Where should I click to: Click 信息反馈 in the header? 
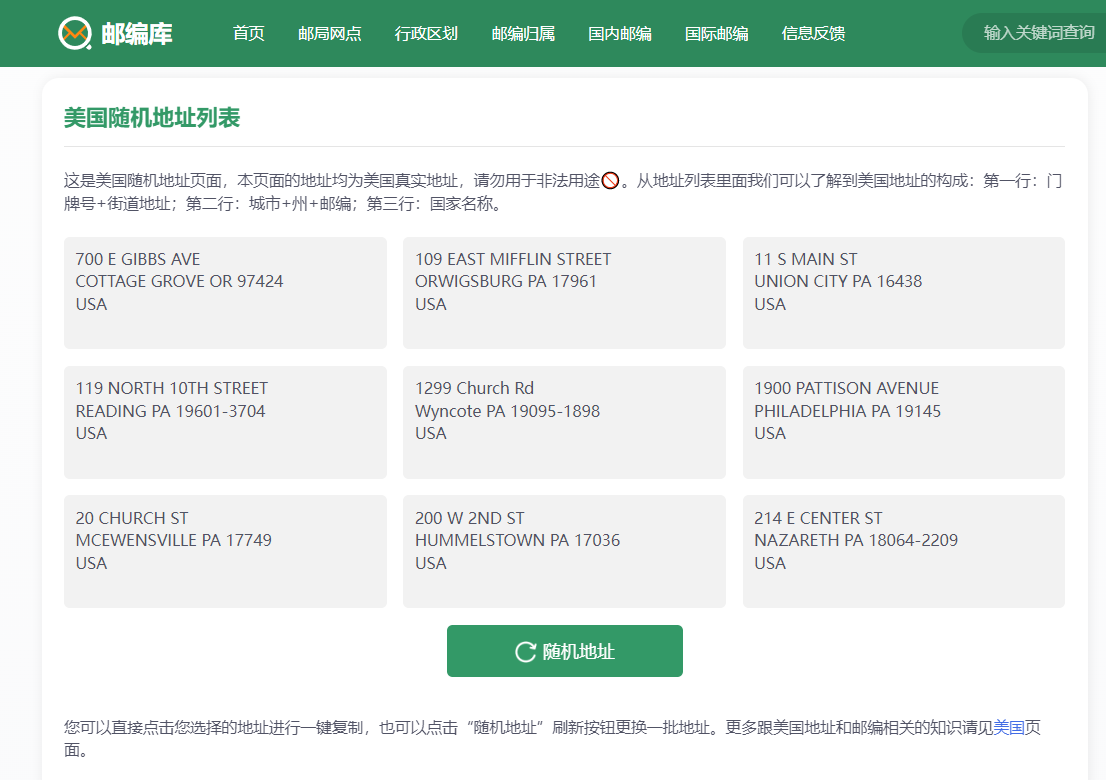pyautogui.click(x=813, y=33)
